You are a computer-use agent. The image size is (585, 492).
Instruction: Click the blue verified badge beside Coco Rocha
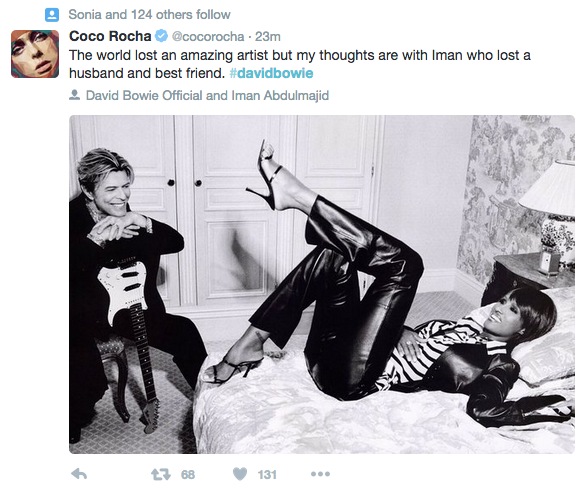coord(161,36)
